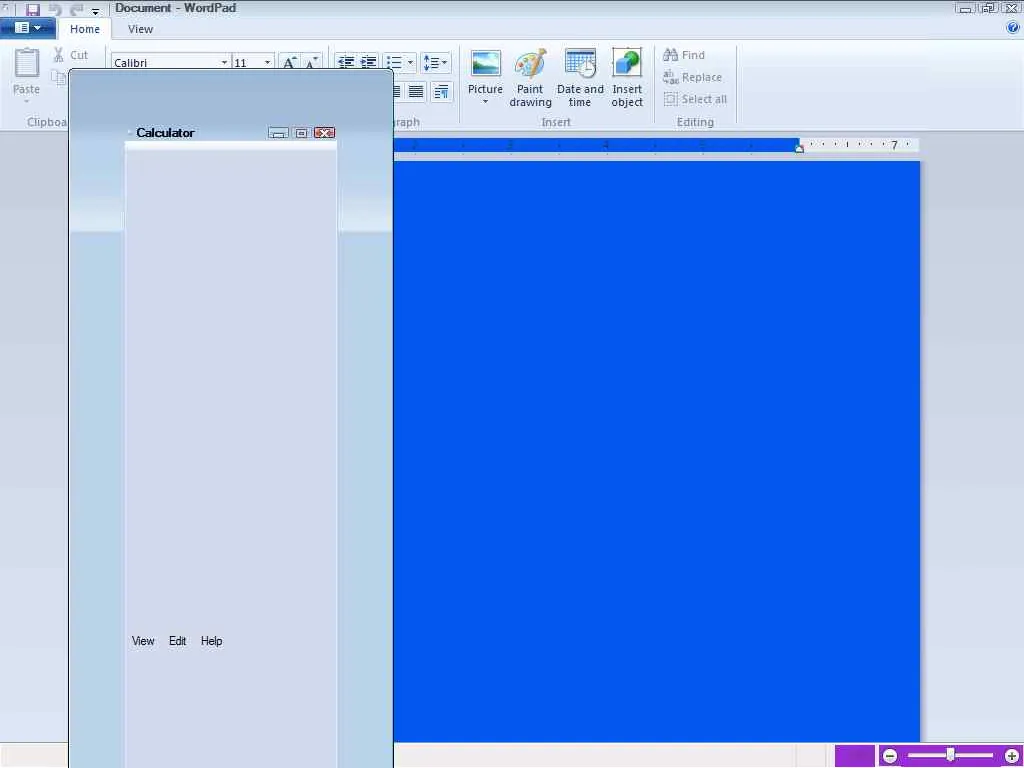
Task: Click the Redo arrow in the quick access toolbar
Action: click(76, 9)
